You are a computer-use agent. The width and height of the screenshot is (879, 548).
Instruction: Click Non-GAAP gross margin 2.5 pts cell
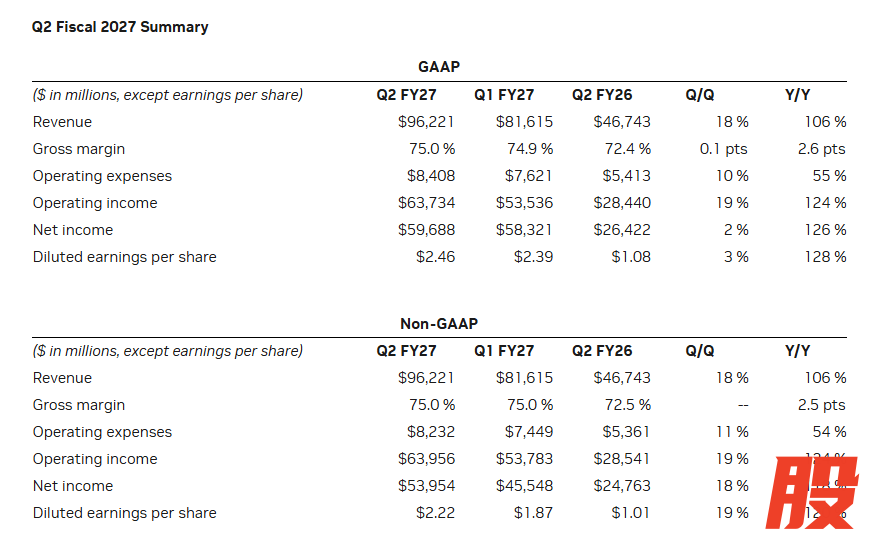(x=821, y=405)
